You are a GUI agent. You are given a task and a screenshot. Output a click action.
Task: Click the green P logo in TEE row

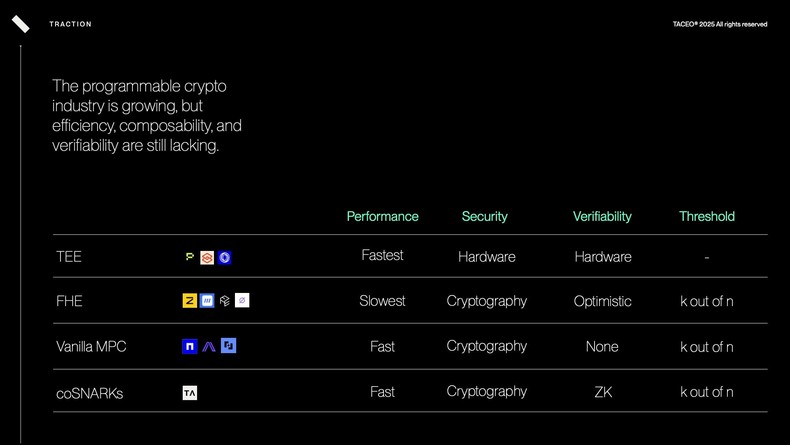pyautogui.click(x=190, y=258)
